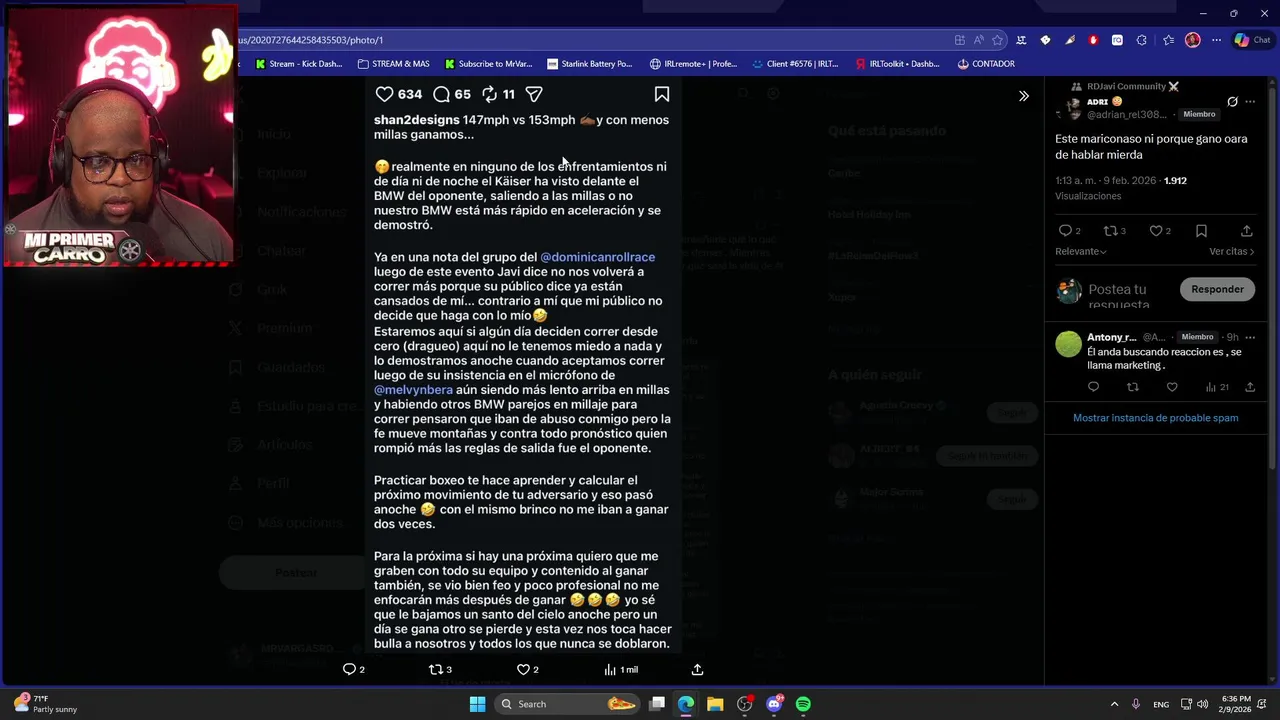Open the Edge profile avatar
The height and width of the screenshot is (720, 1280).
1192,40
